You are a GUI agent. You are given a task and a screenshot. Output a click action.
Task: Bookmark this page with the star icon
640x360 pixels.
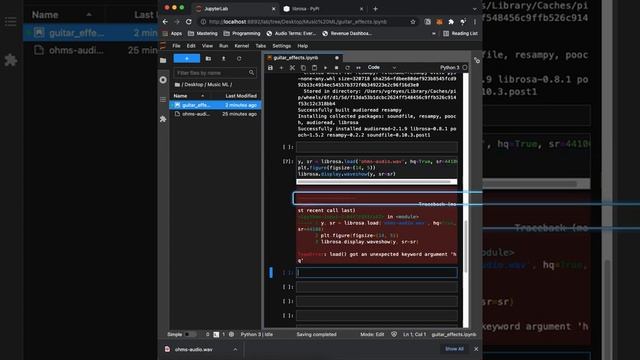413,22
